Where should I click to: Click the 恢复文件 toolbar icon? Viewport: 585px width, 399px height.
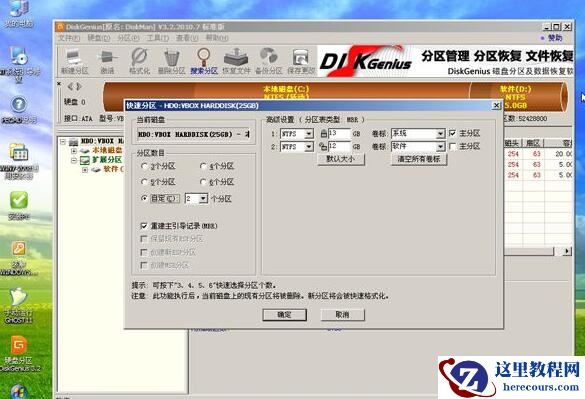236,62
